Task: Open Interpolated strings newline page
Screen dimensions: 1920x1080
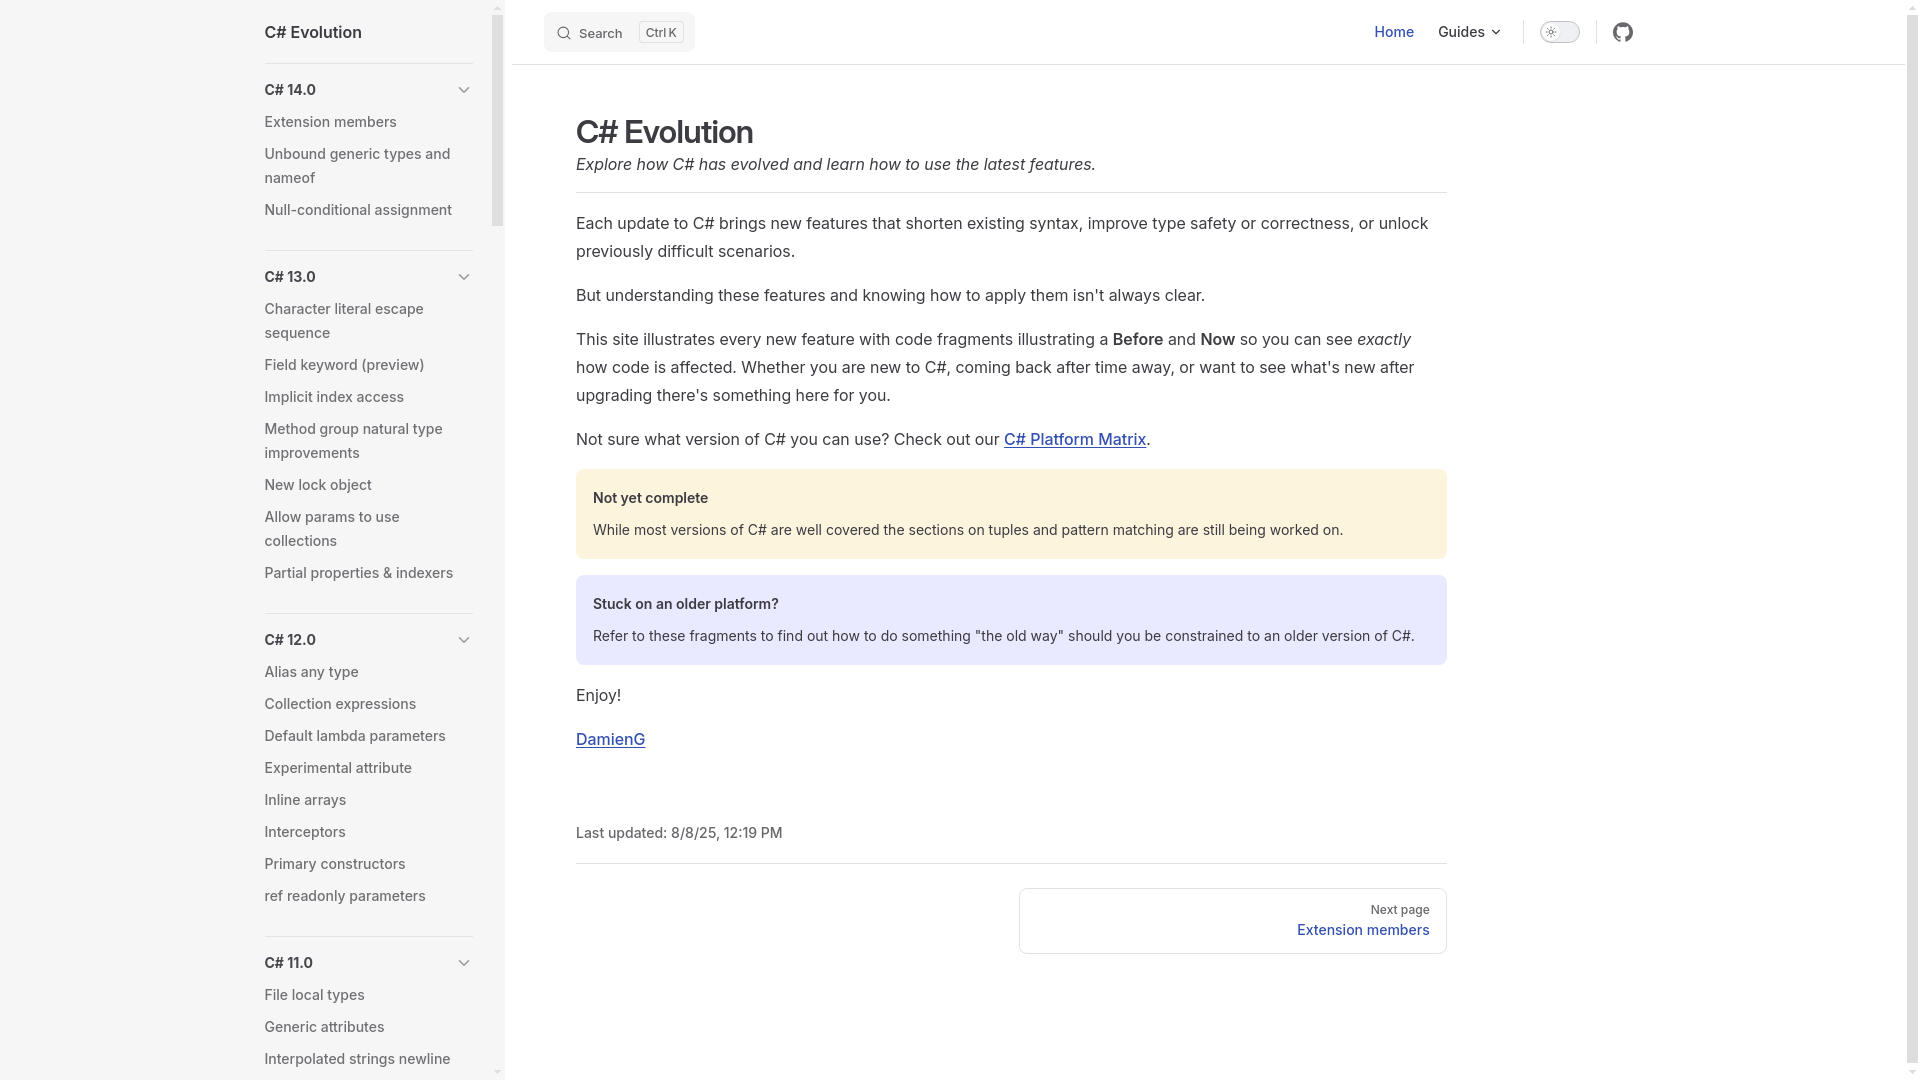Action: click(357, 1059)
